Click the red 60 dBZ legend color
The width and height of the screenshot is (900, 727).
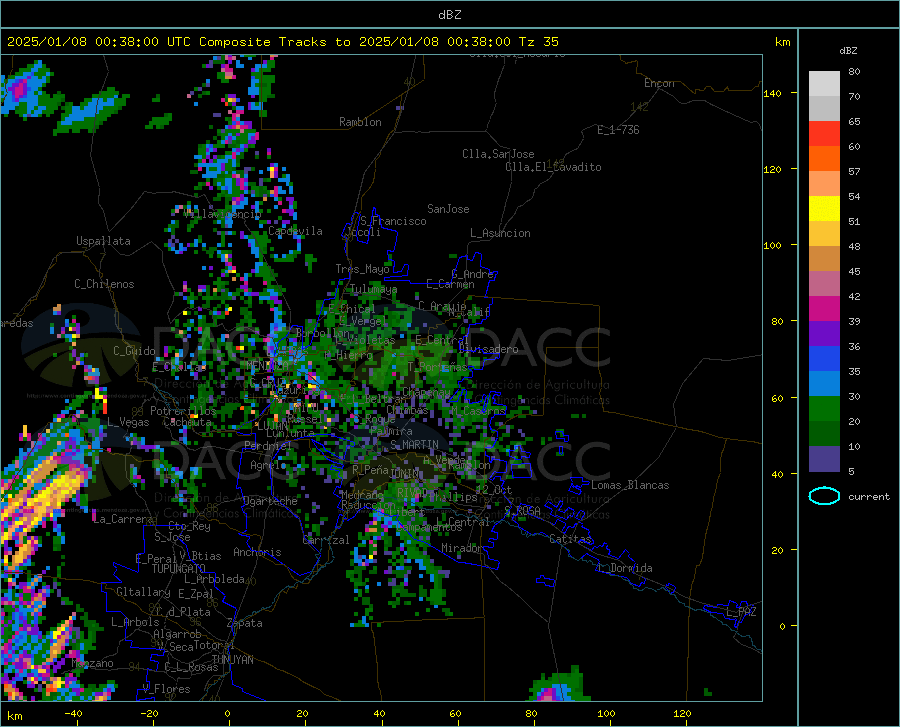tap(824, 134)
